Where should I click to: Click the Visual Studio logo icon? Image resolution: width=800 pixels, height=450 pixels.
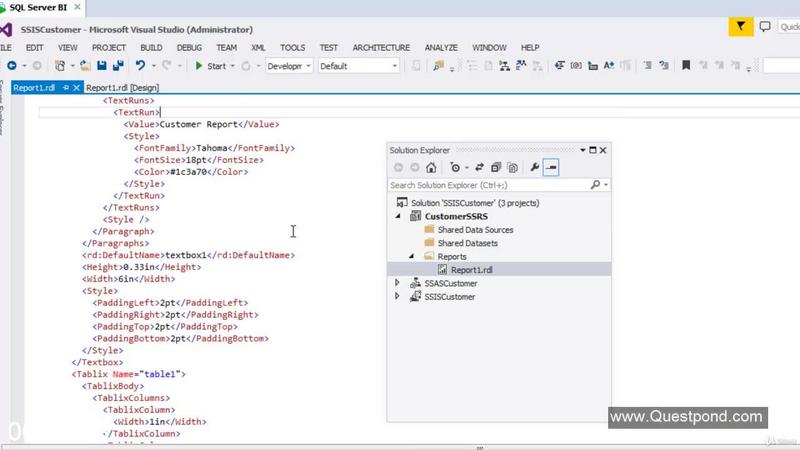[6, 30]
